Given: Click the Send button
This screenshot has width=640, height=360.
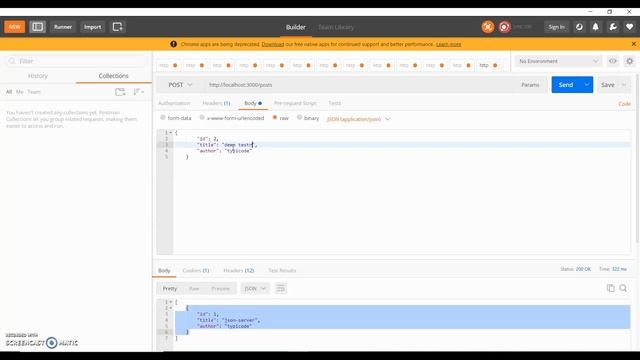Looking at the screenshot, I should tap(566, 85).
